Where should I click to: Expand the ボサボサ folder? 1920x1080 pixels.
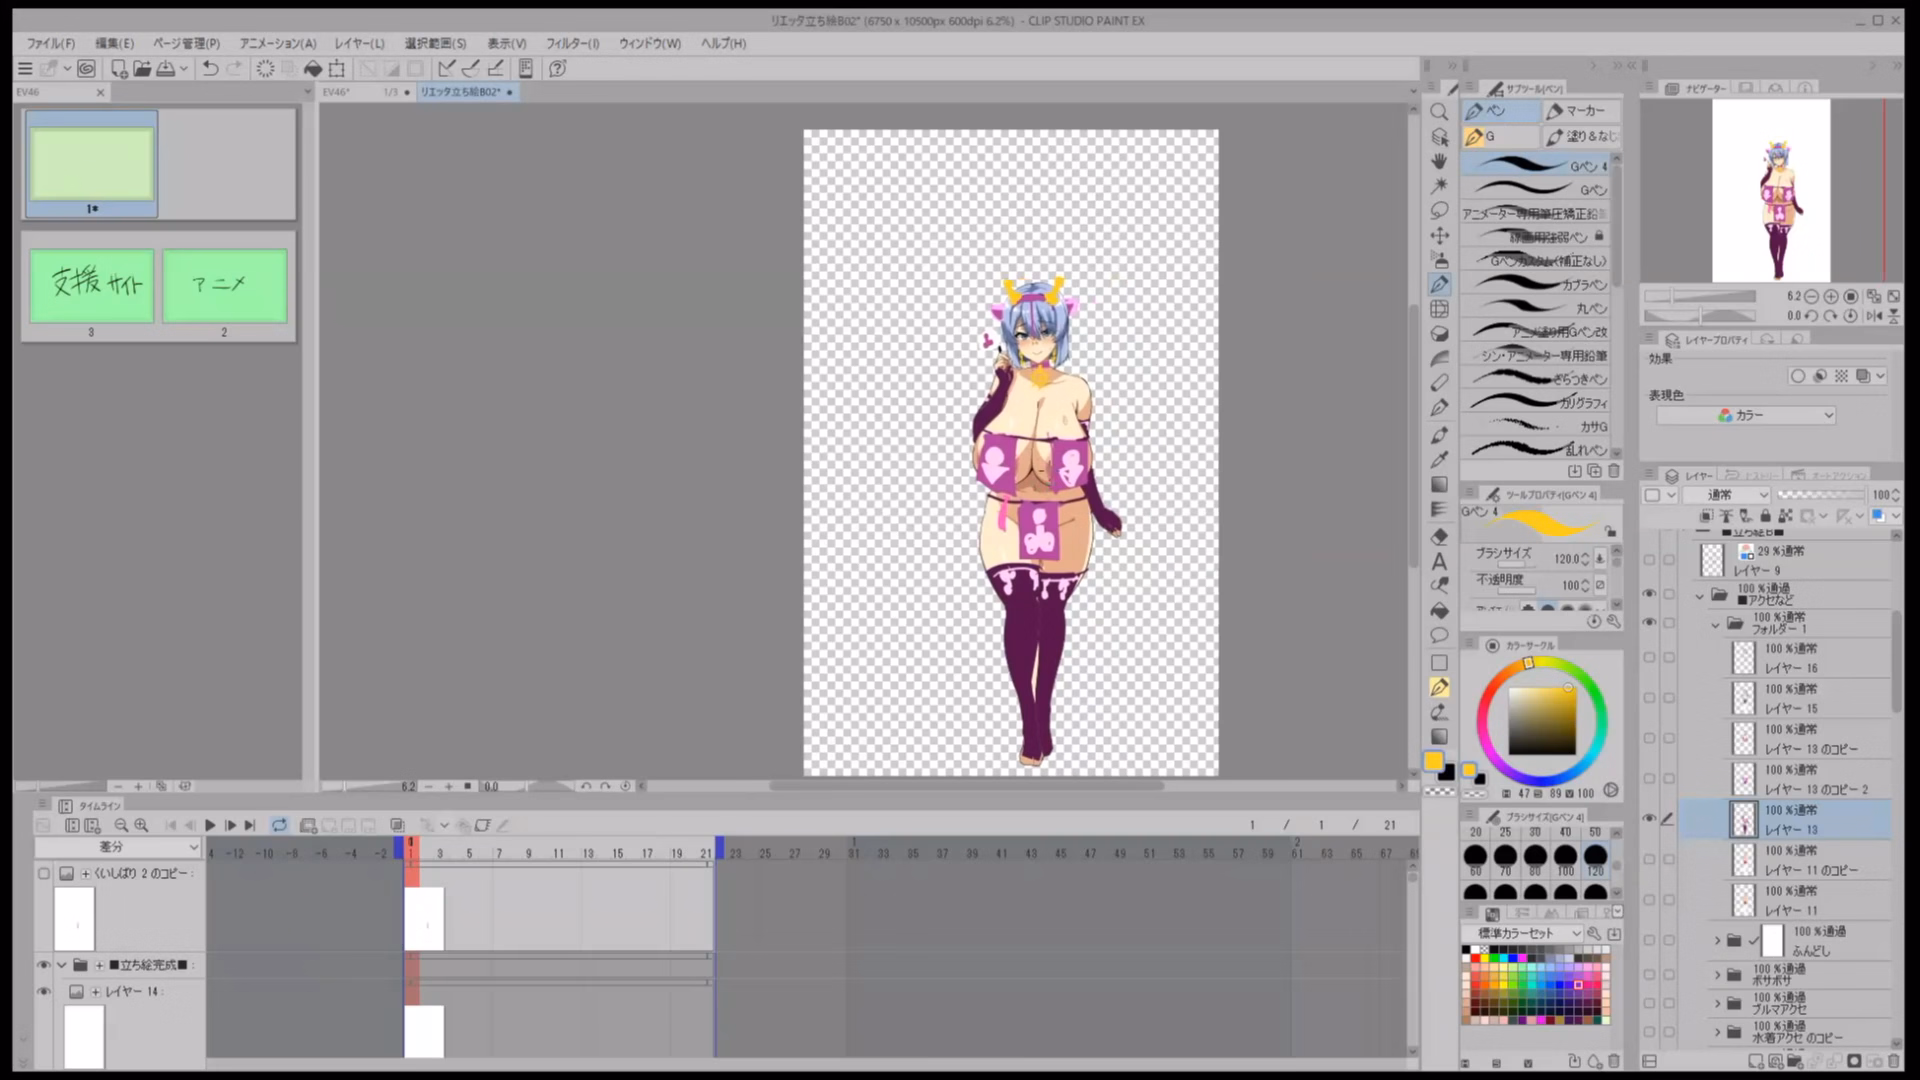point(1717,974)
